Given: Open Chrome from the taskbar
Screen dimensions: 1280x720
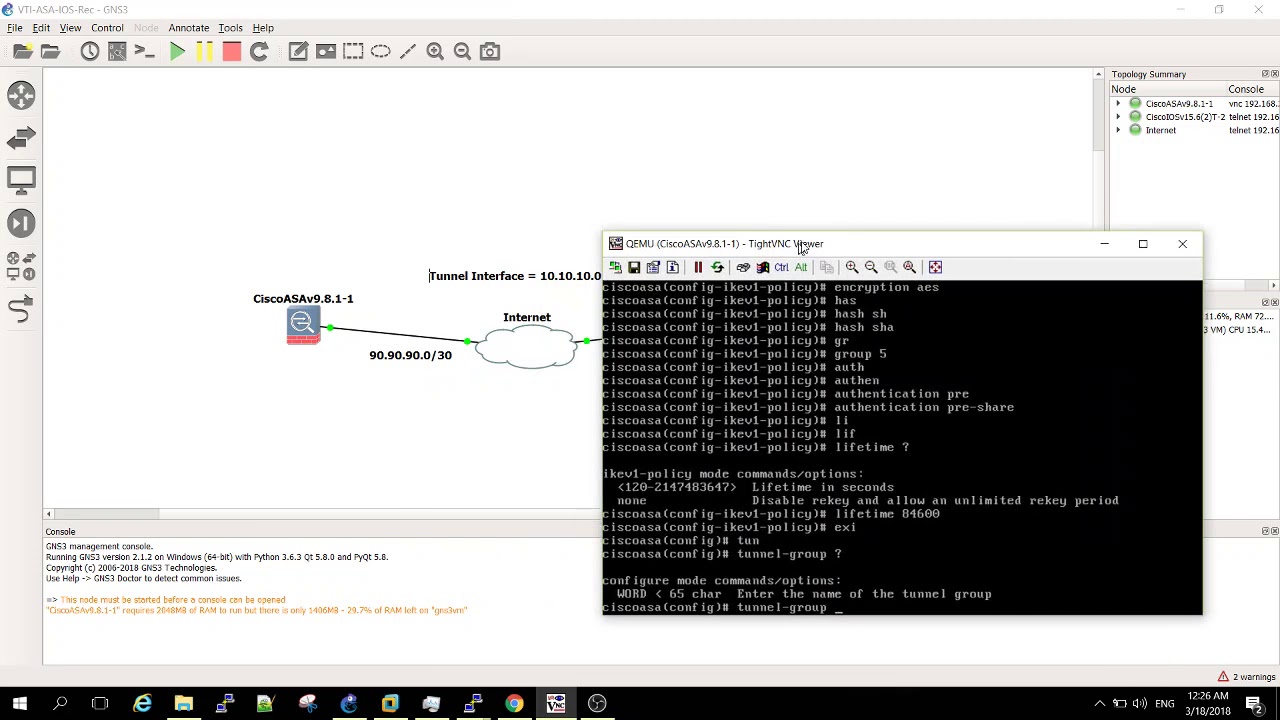Looking at the screenshot, I should click(x=514, y=704).
